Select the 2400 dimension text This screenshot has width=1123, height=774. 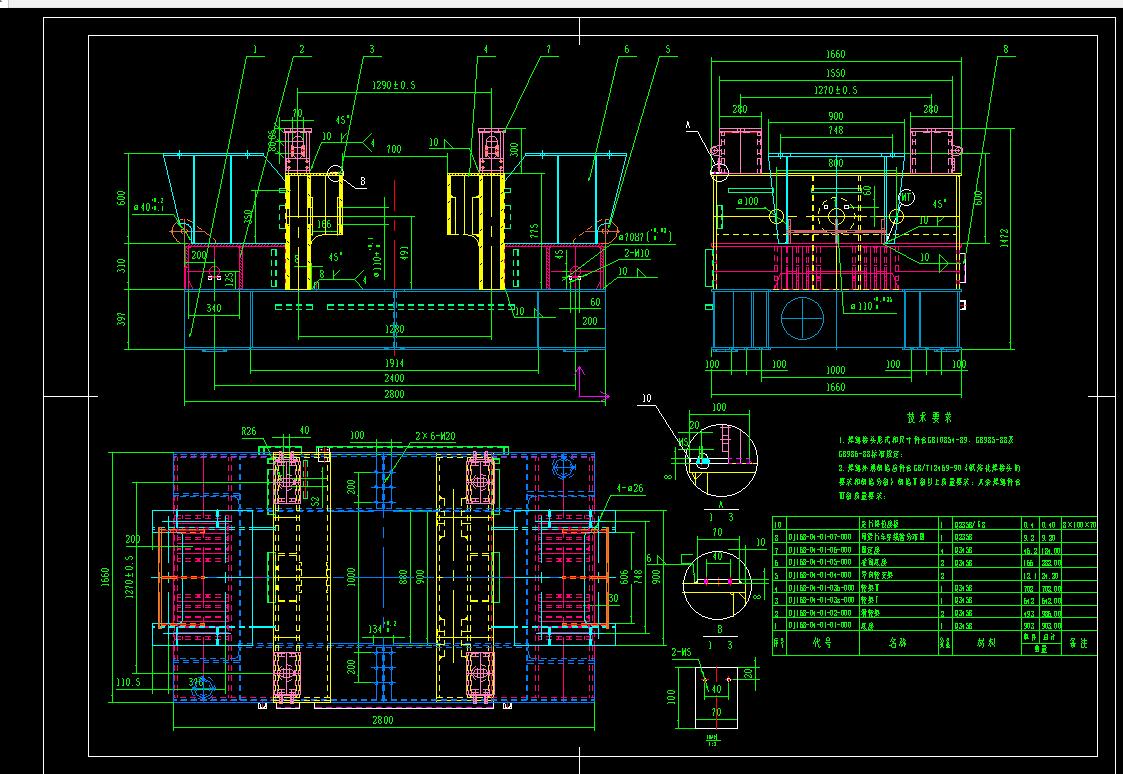click(394, 378)
